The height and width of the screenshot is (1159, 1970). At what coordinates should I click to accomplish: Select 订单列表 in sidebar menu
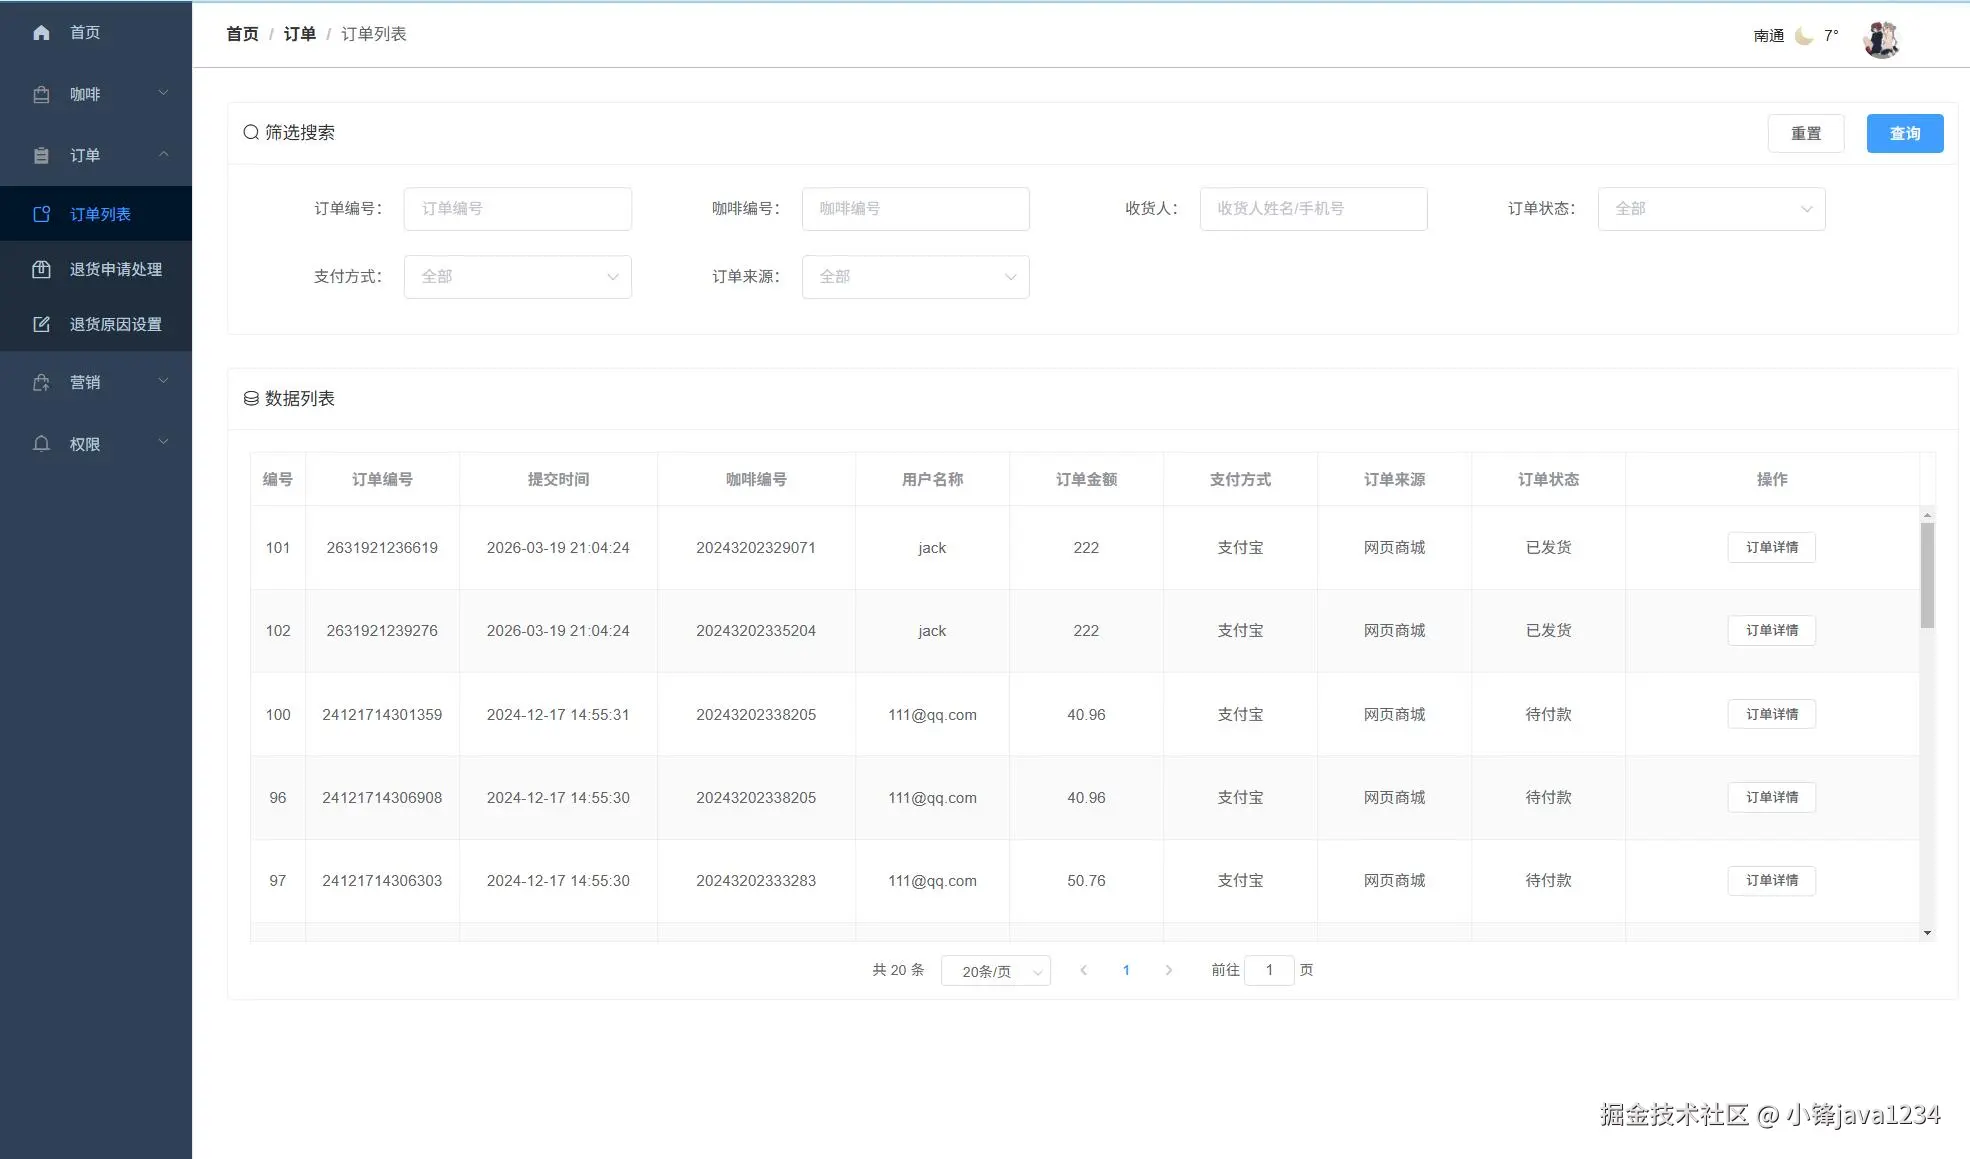coord(100,214)
